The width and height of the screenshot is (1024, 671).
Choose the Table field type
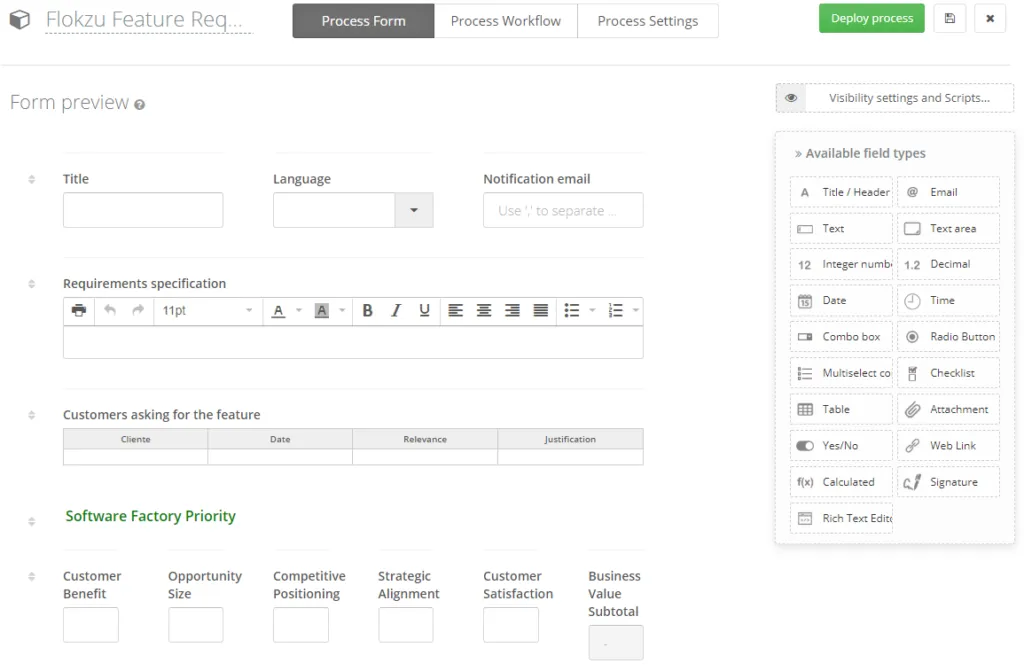[841, 410]
